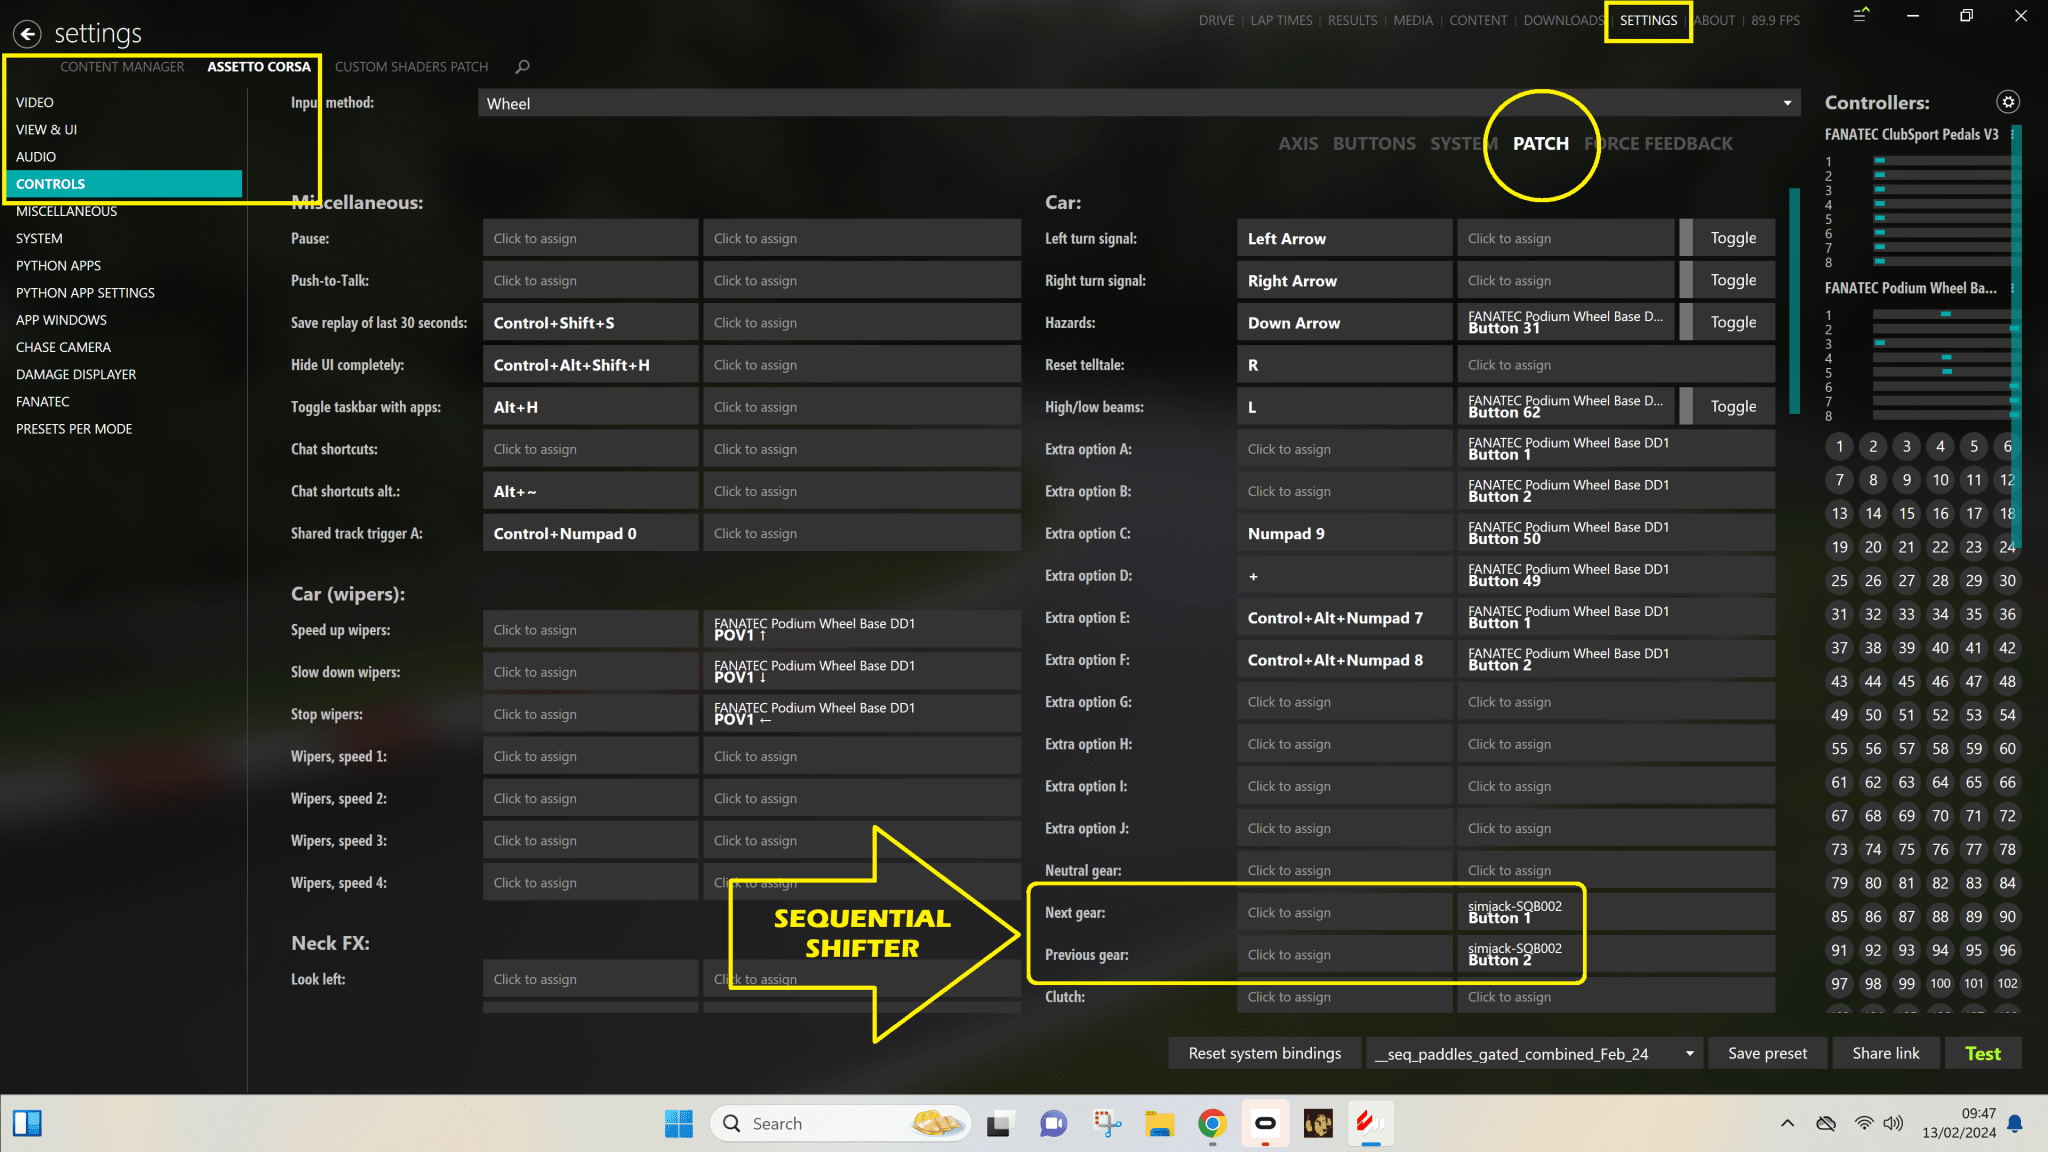Open the Windows Start menu
Image resolution: width=2048 pixels, height=1152 pixels.
tap(679, 1124)
